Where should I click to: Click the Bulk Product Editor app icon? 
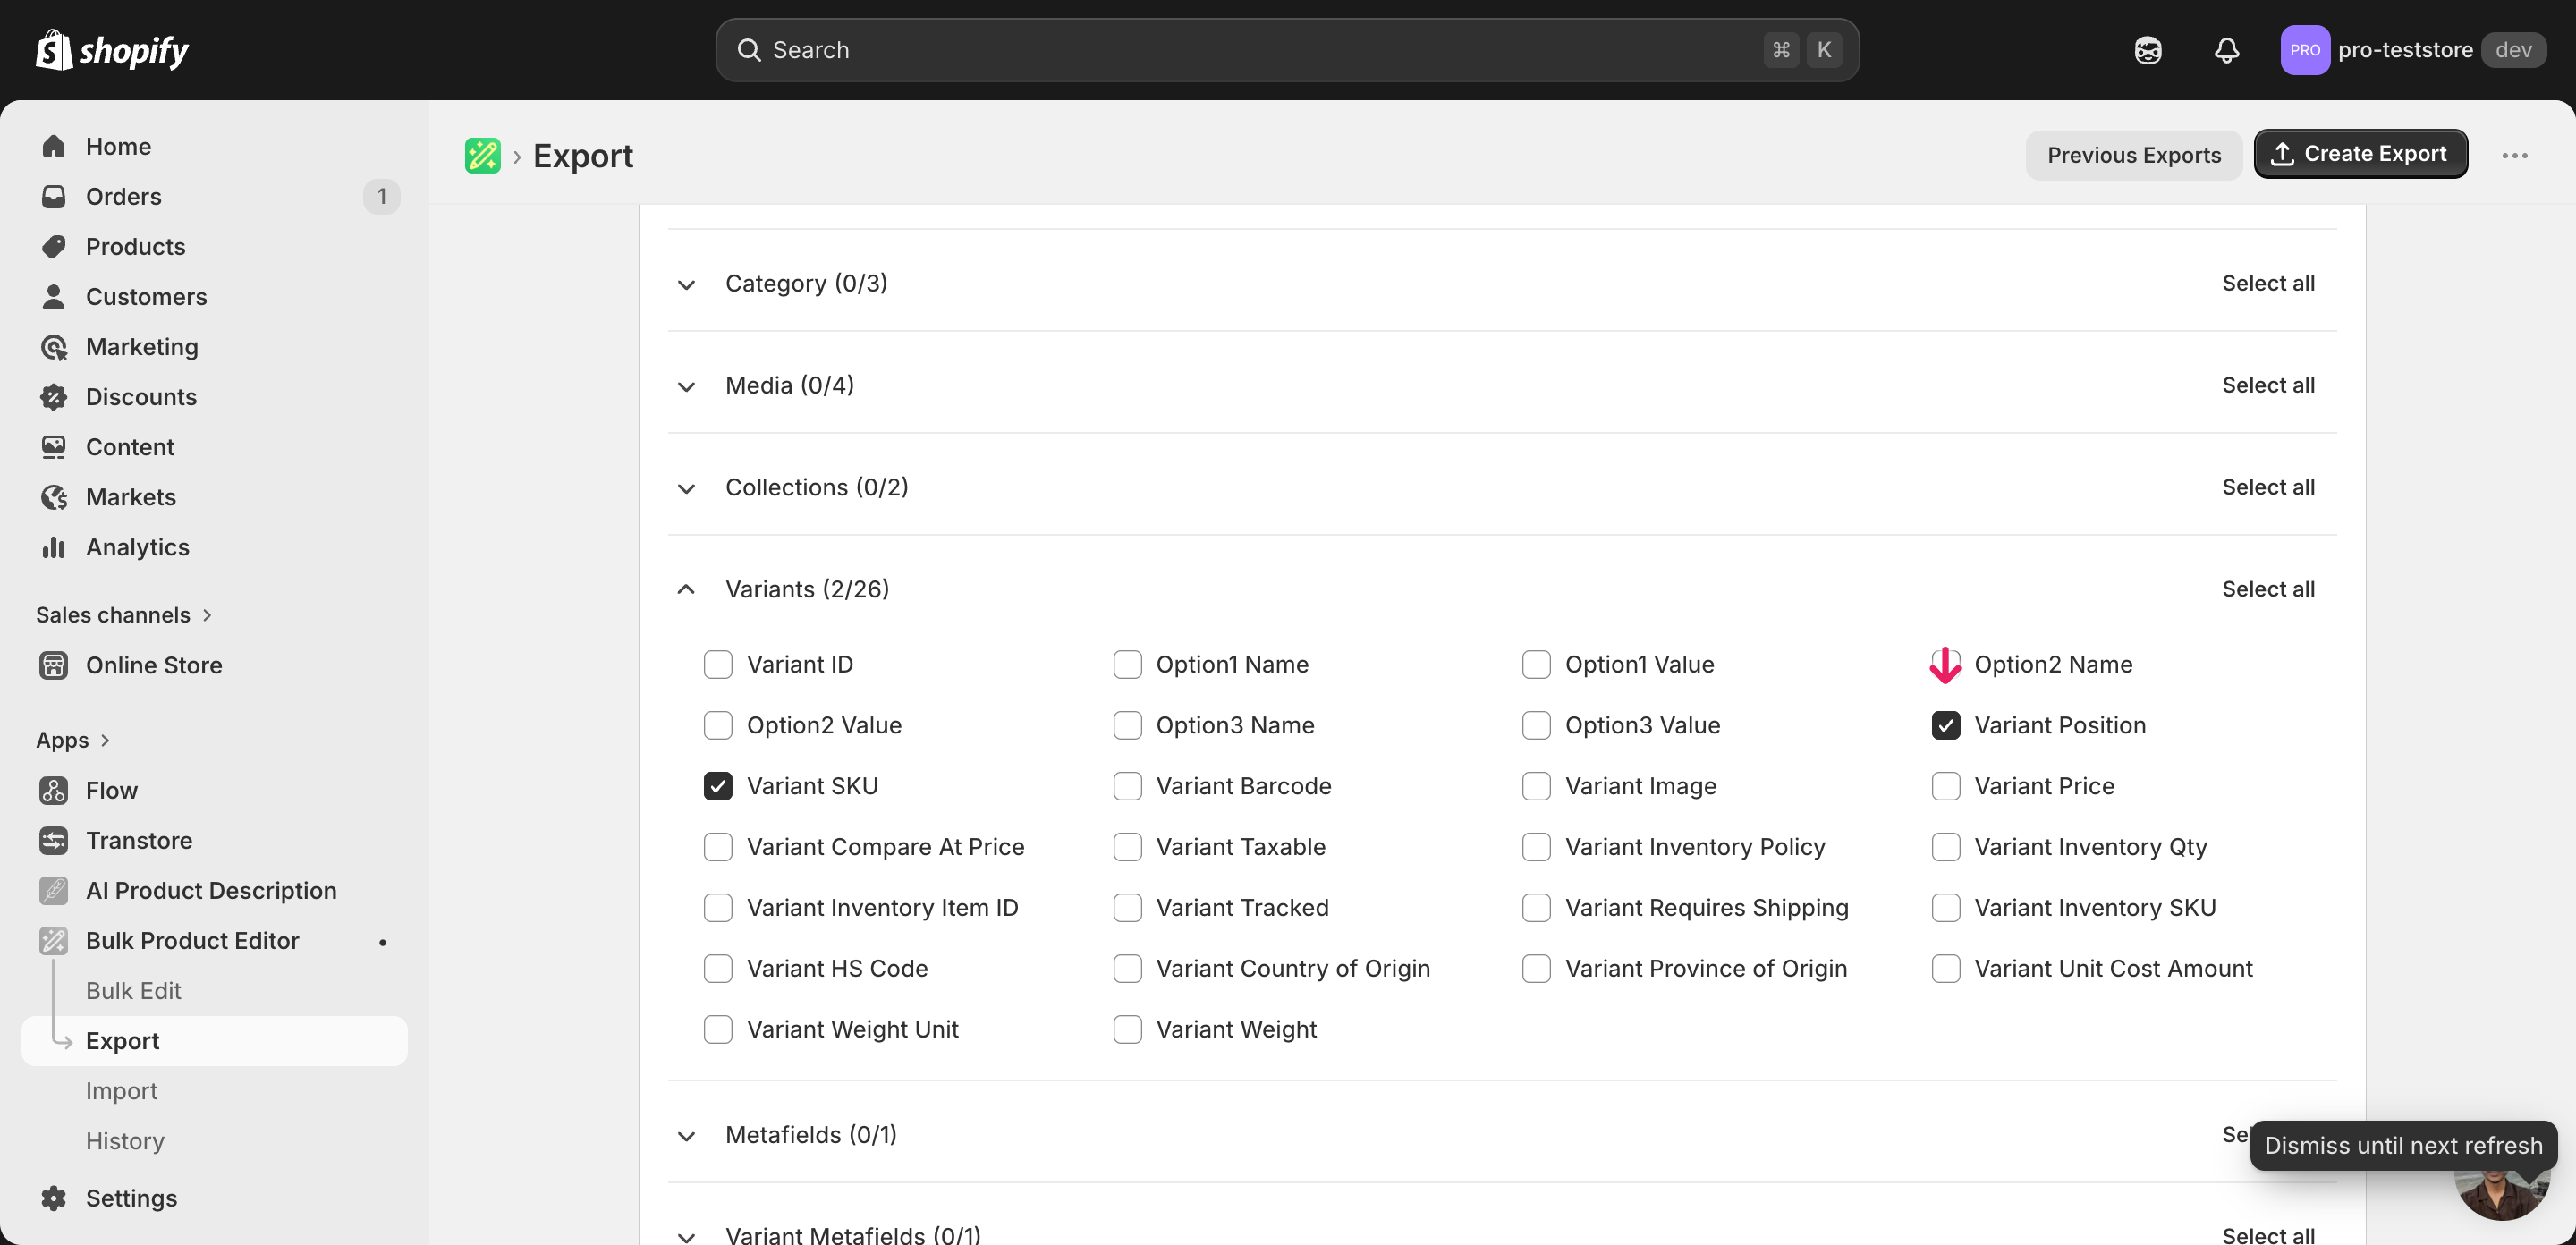pyautogui.click(x=54, y=939)
